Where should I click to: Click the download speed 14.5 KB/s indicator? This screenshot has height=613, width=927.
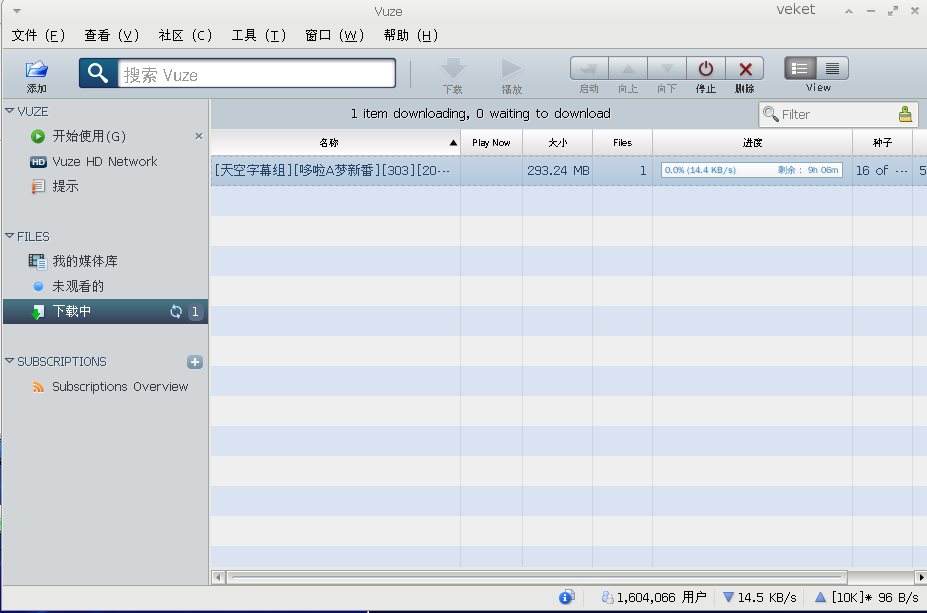(x=760, y=598)
